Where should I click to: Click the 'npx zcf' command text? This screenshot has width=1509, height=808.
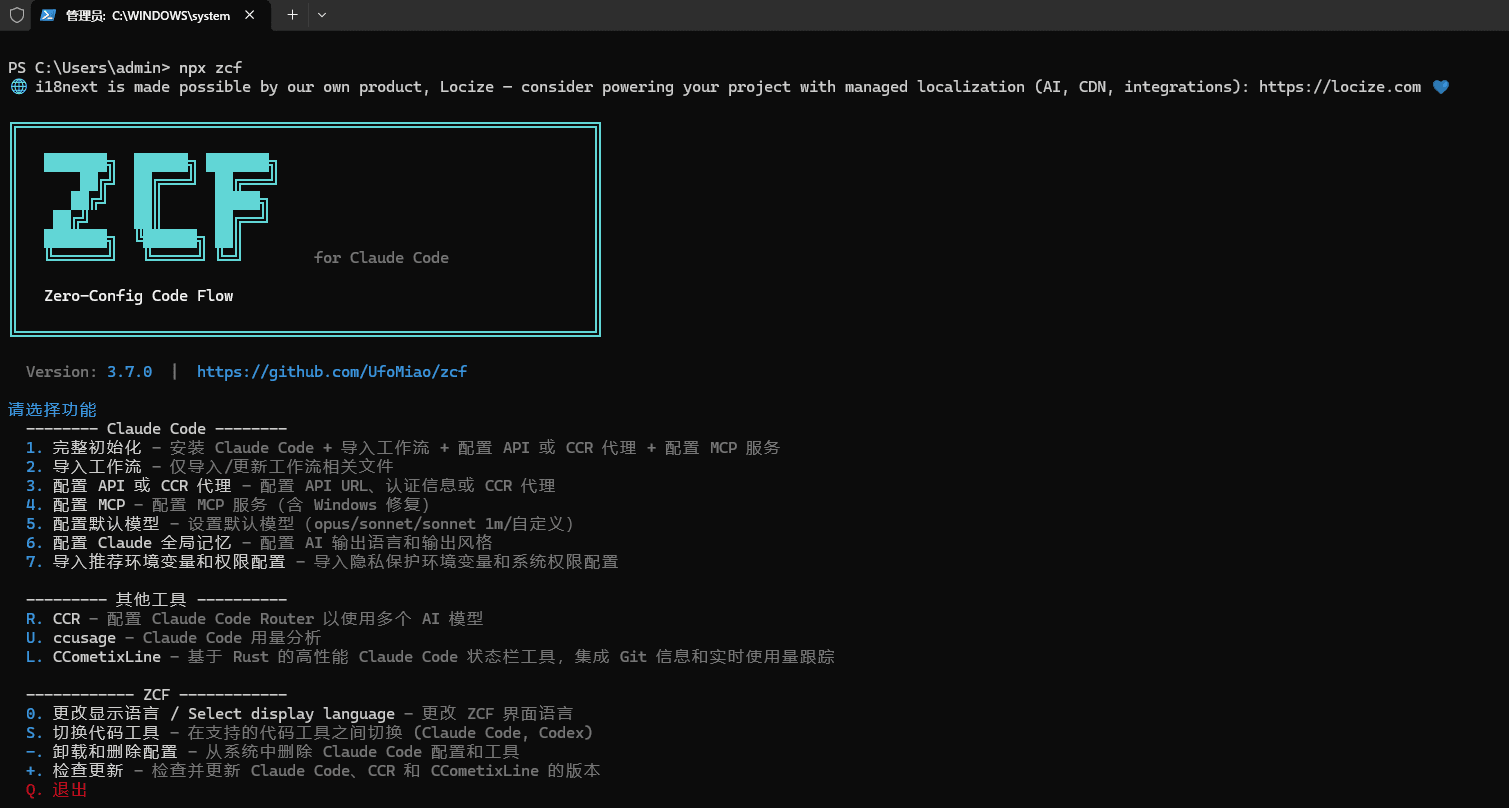[211, 68]
